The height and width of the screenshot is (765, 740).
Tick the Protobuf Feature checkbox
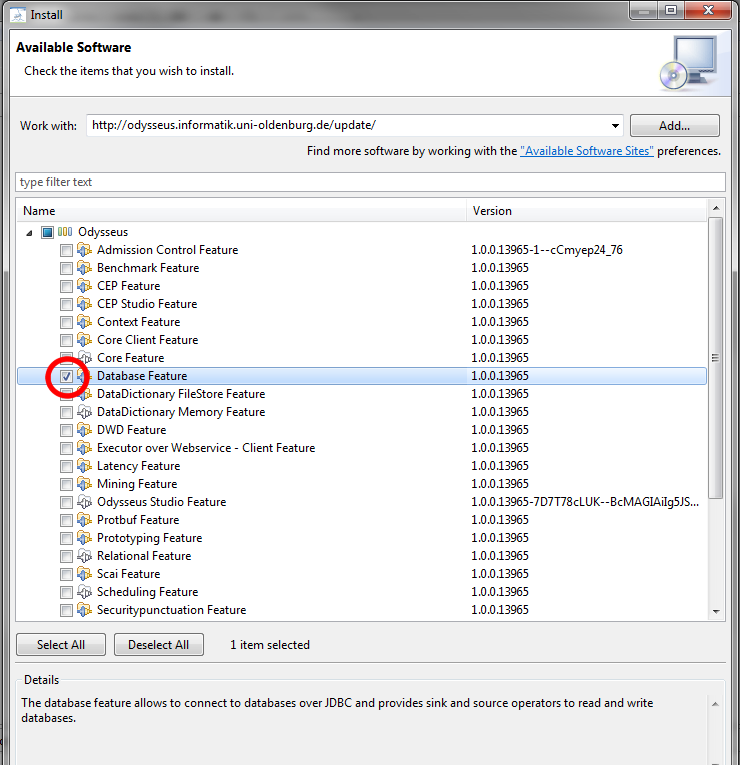tap(66, 520)
